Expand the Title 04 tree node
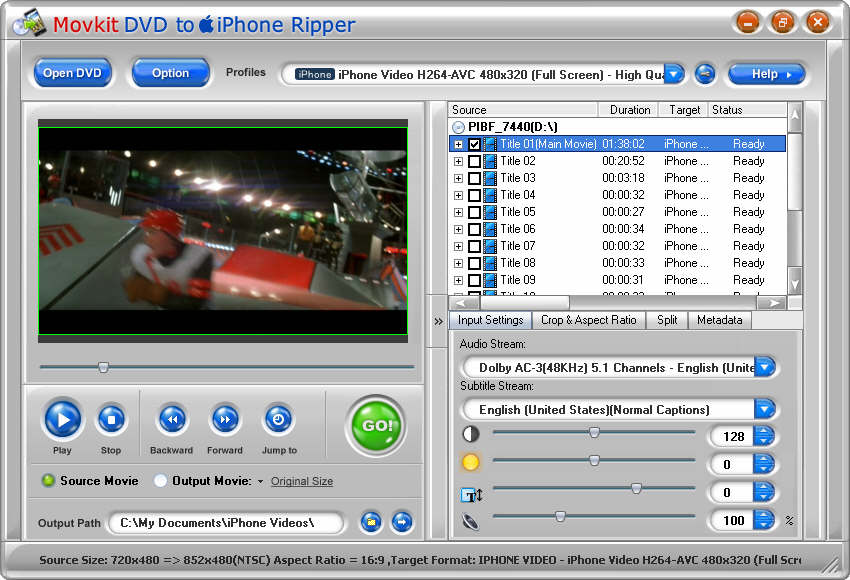 [459, 195]
